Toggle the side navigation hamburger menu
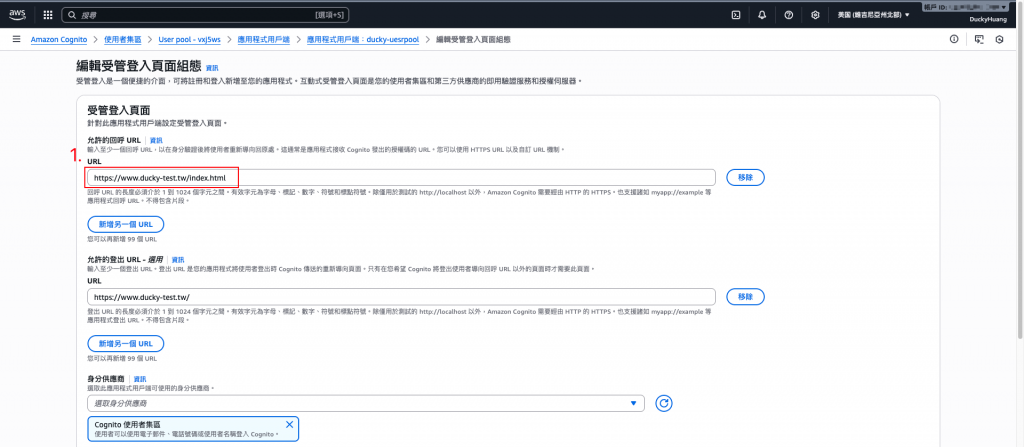 click(16, 39)
